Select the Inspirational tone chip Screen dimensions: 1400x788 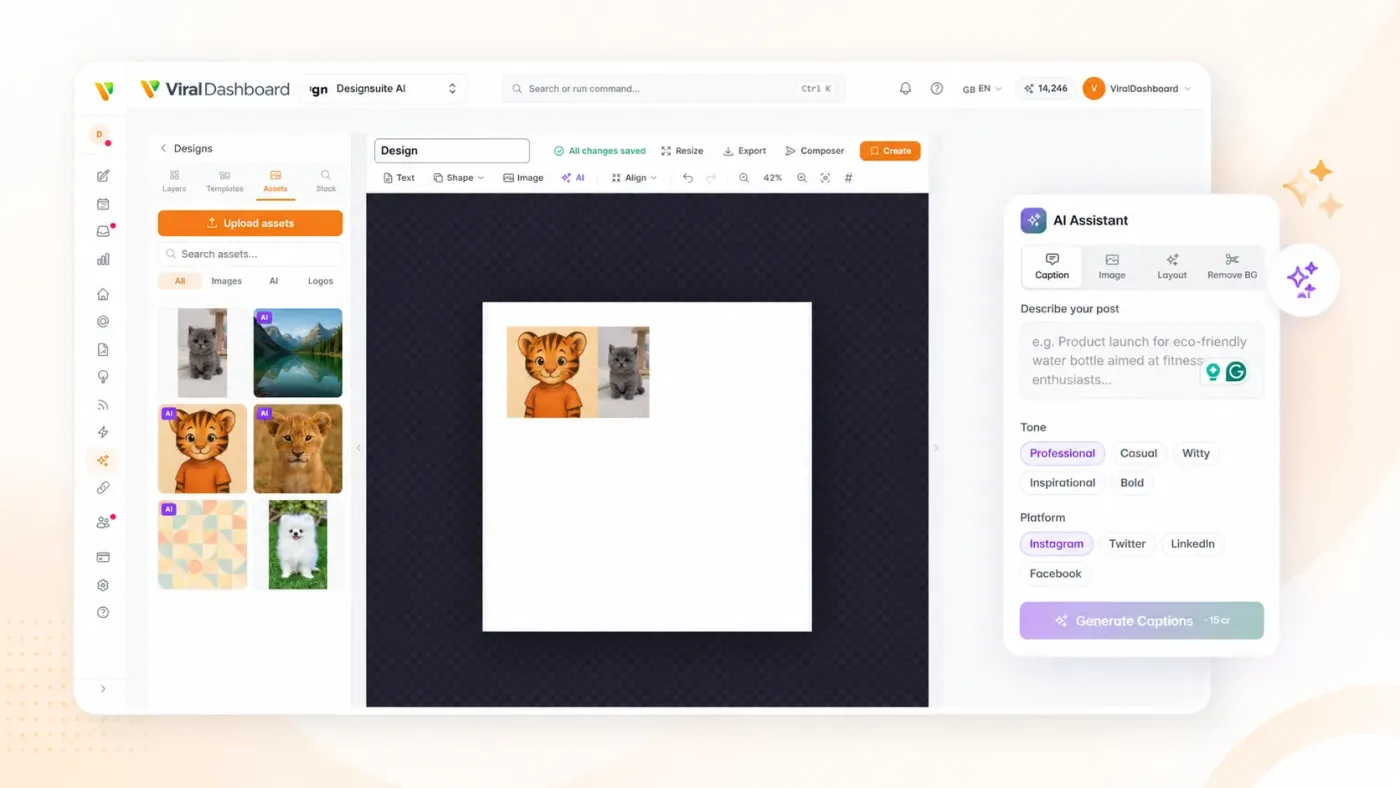1062,483
